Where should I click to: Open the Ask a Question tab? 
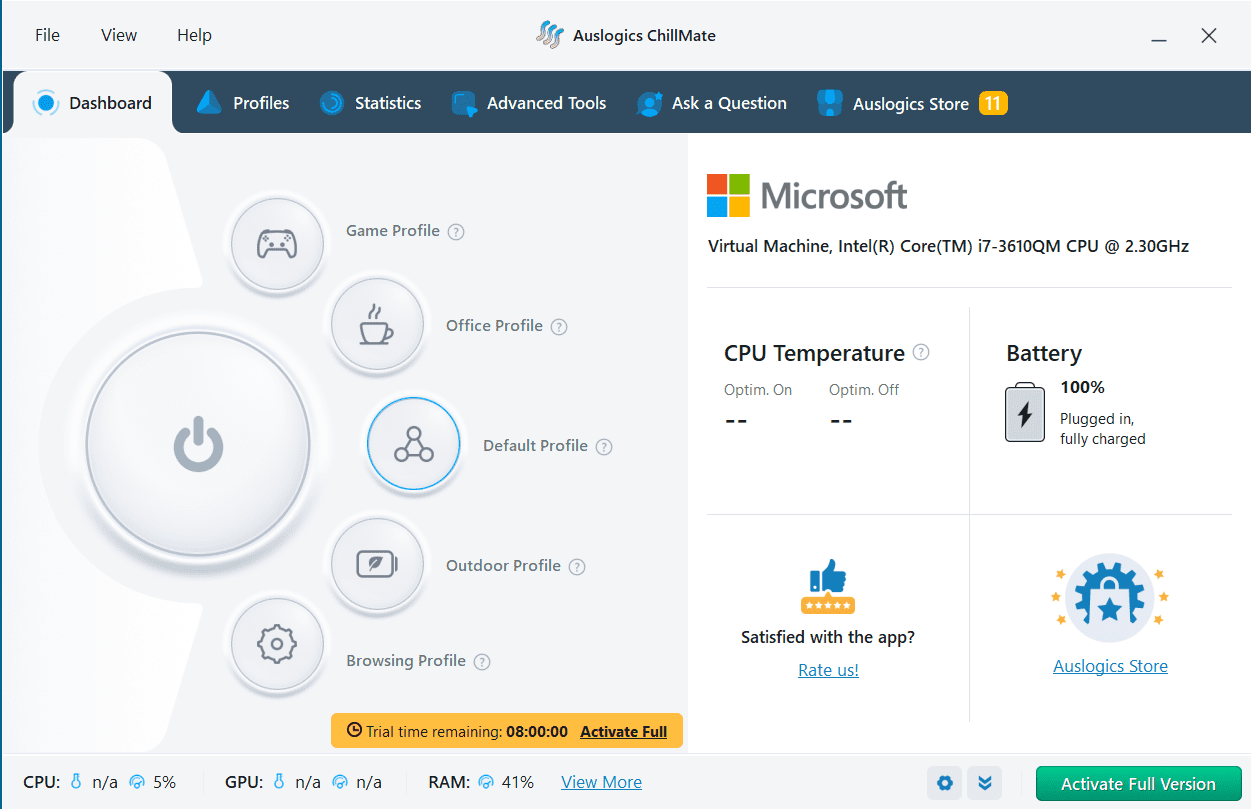coord(712,102)
